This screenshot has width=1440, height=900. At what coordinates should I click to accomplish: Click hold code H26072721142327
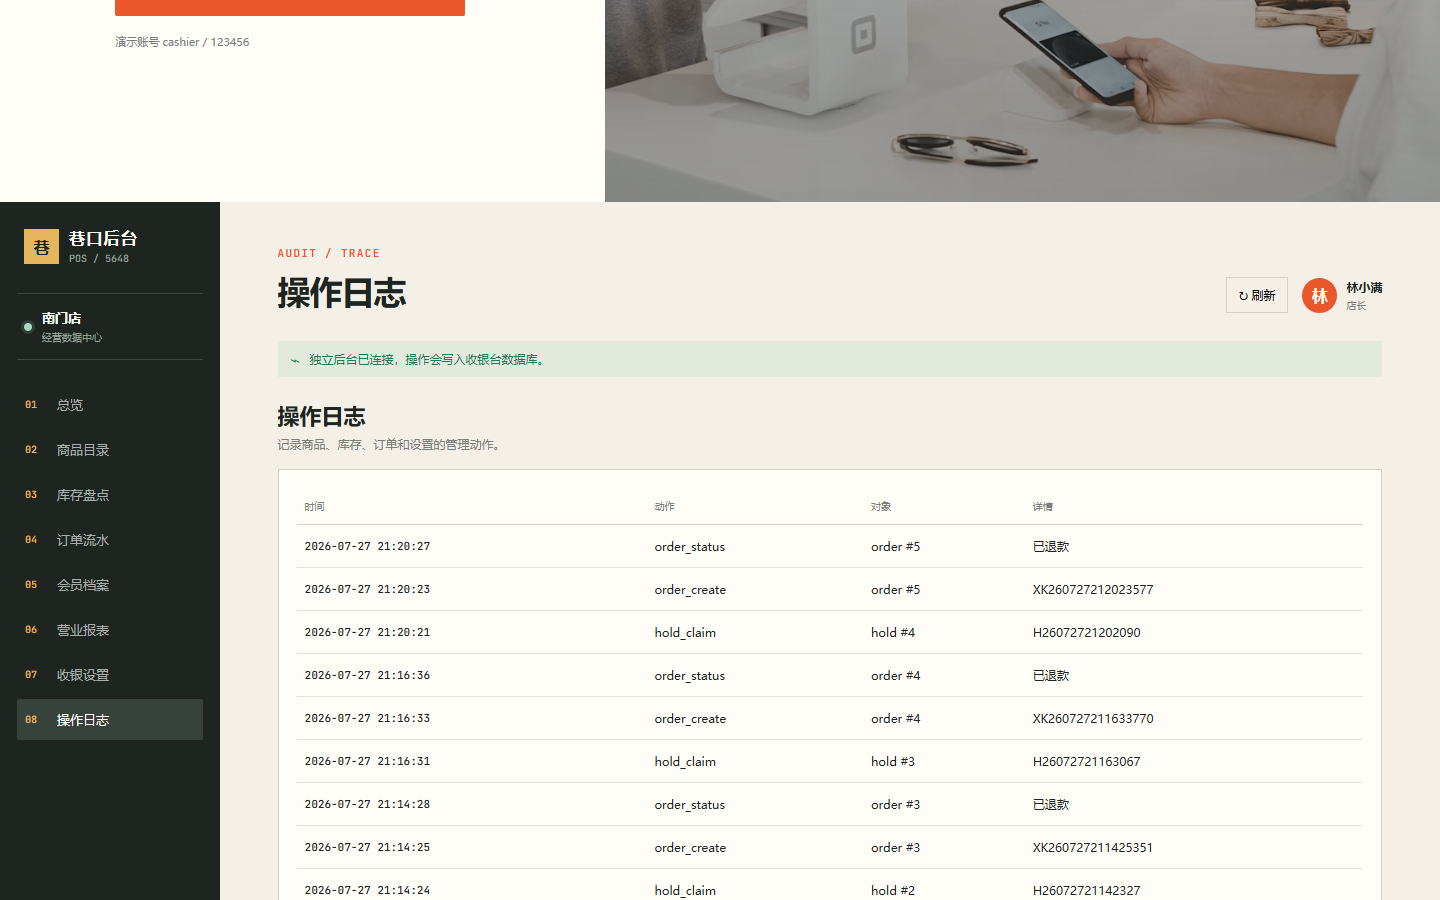point(1087,891)
